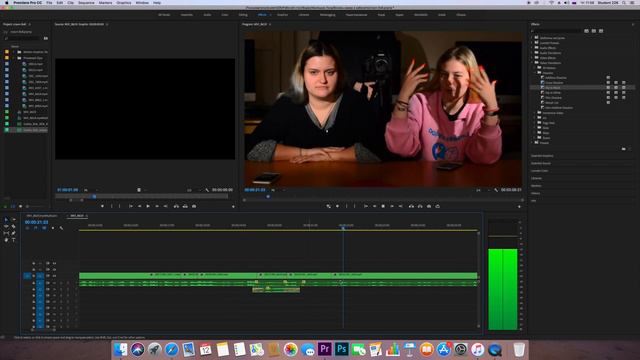The image size is (640, 360).
Task: Toggle V2 track eye visibility
Action: tap(54, 269)
